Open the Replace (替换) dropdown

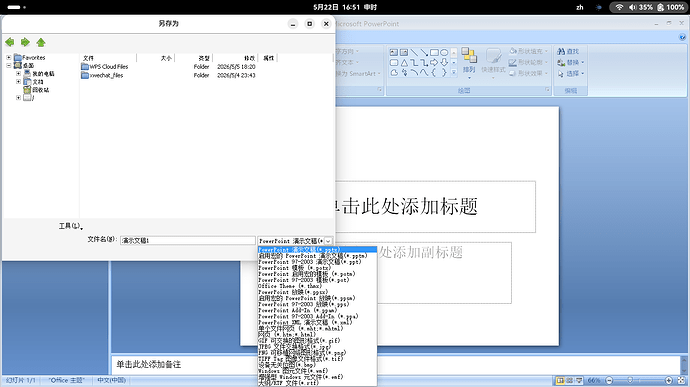(x=571, y=63)
